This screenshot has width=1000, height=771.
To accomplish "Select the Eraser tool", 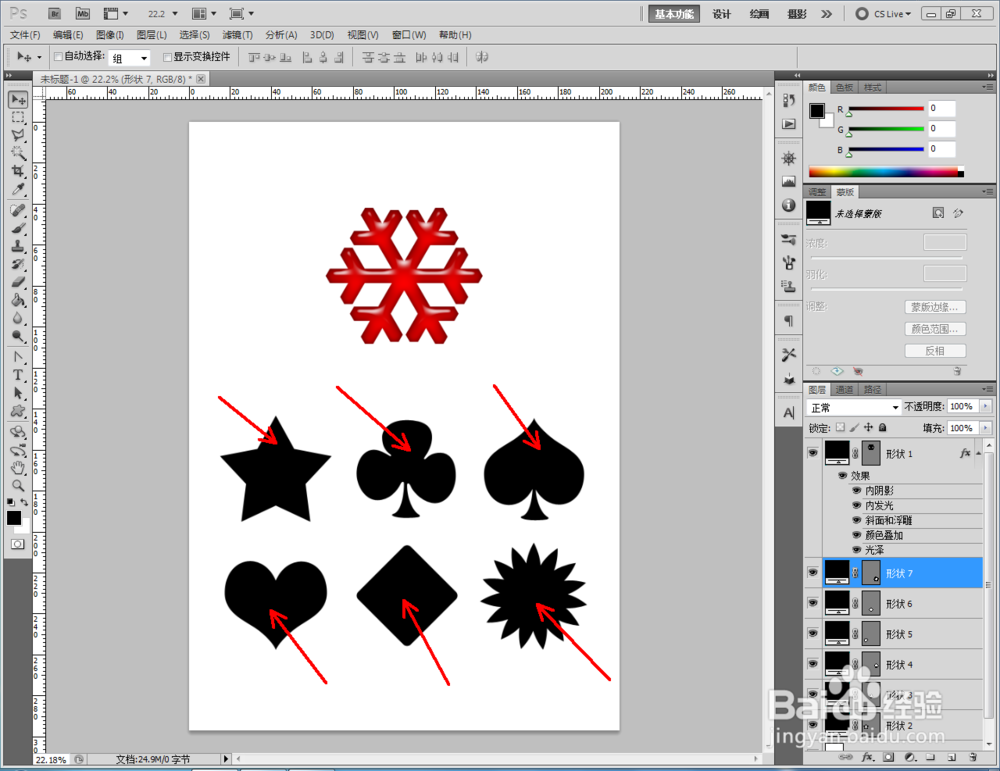I will point(18,282).
